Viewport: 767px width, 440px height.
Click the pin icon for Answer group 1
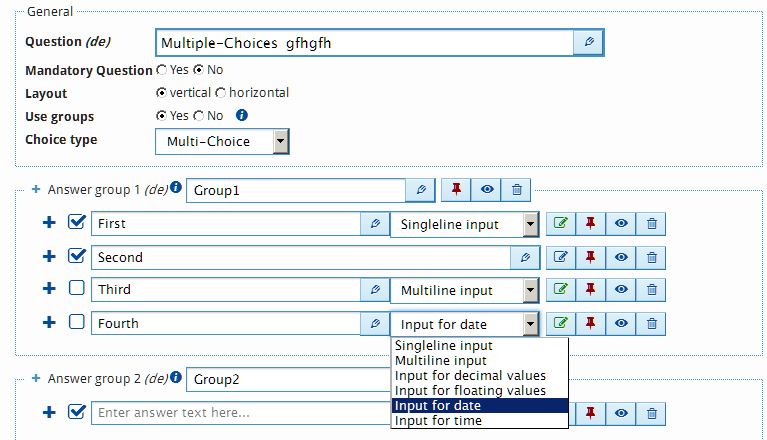457,190
